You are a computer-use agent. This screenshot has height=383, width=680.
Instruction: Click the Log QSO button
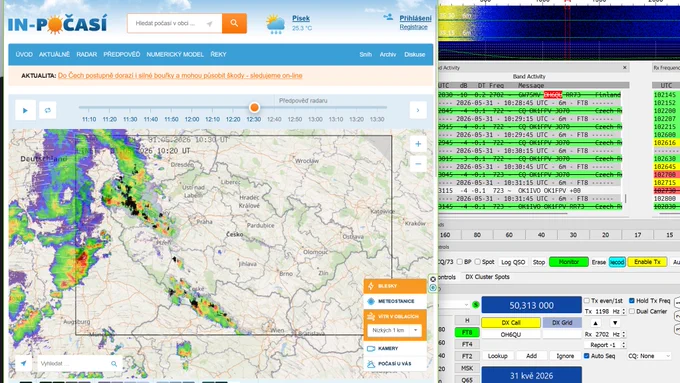513,262
